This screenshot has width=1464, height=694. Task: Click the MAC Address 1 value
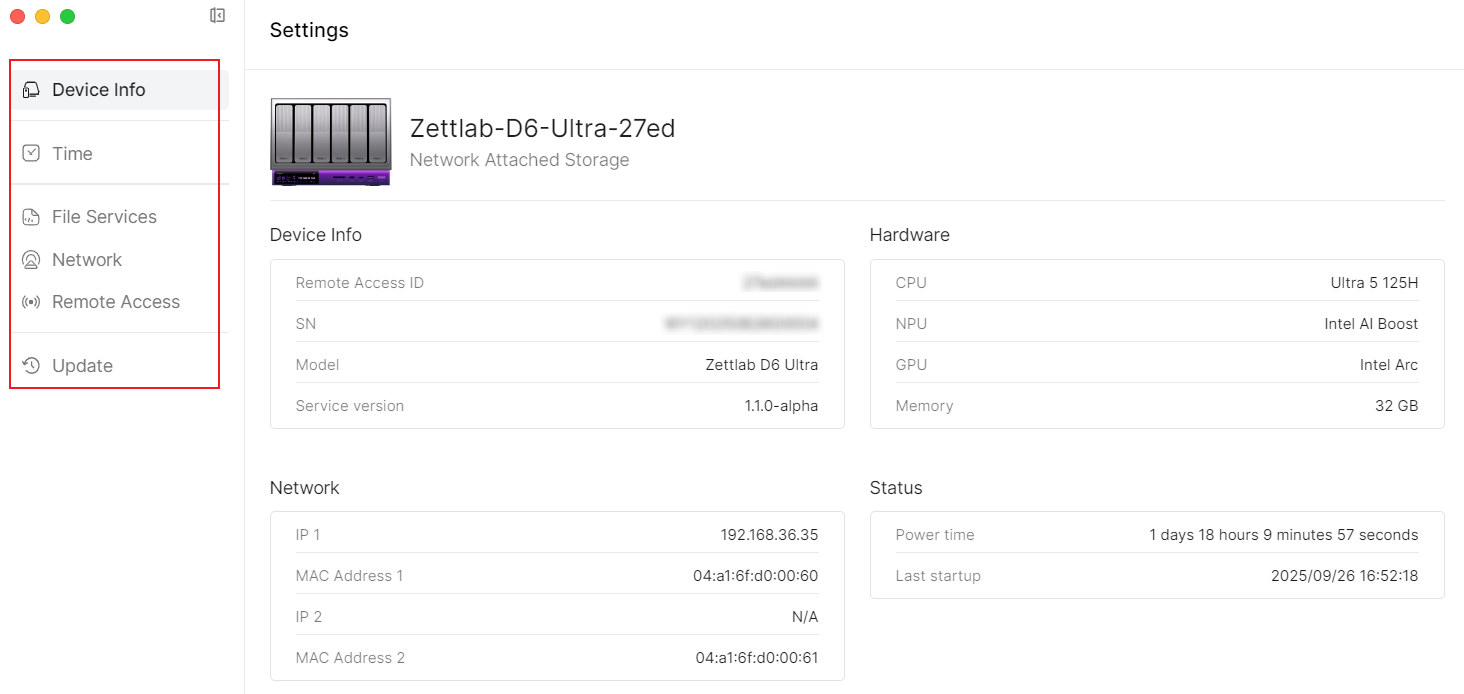click(x=756, y=576)
